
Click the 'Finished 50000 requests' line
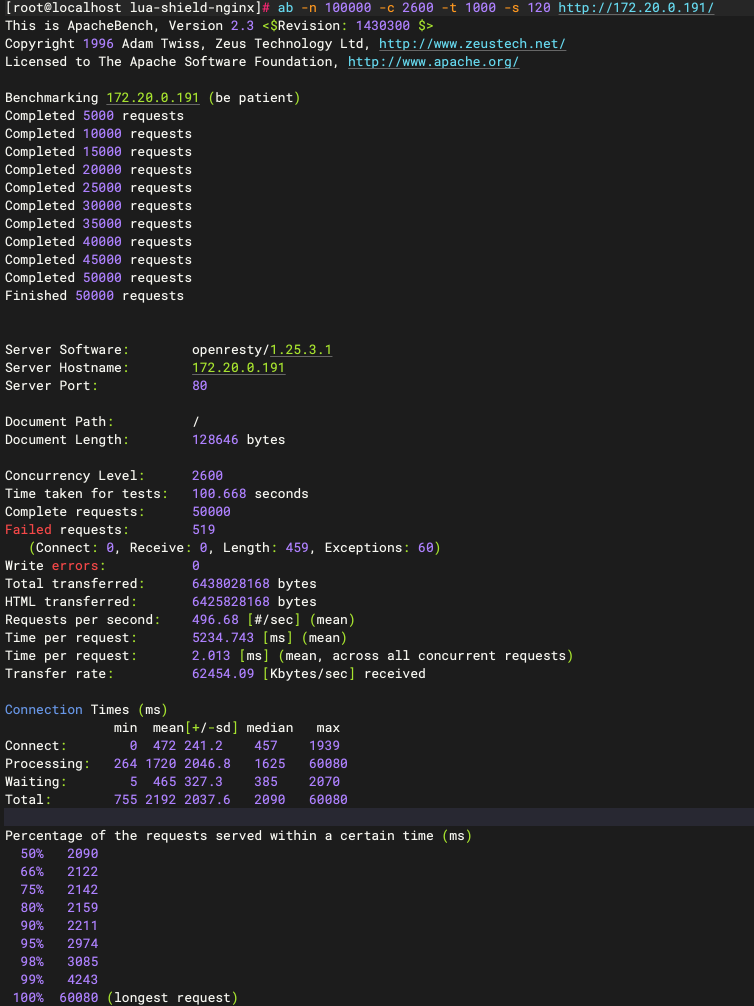pyautogui.click(x=94, y=296)
